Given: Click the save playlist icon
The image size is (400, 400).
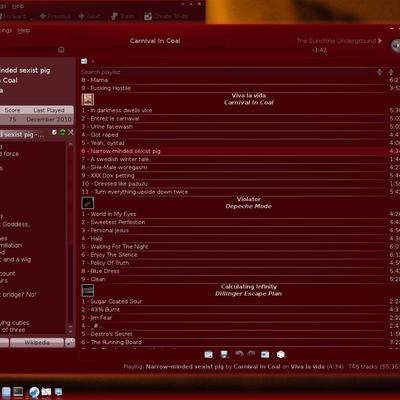Looking at the screenshot, I should (x=225, y=354).
